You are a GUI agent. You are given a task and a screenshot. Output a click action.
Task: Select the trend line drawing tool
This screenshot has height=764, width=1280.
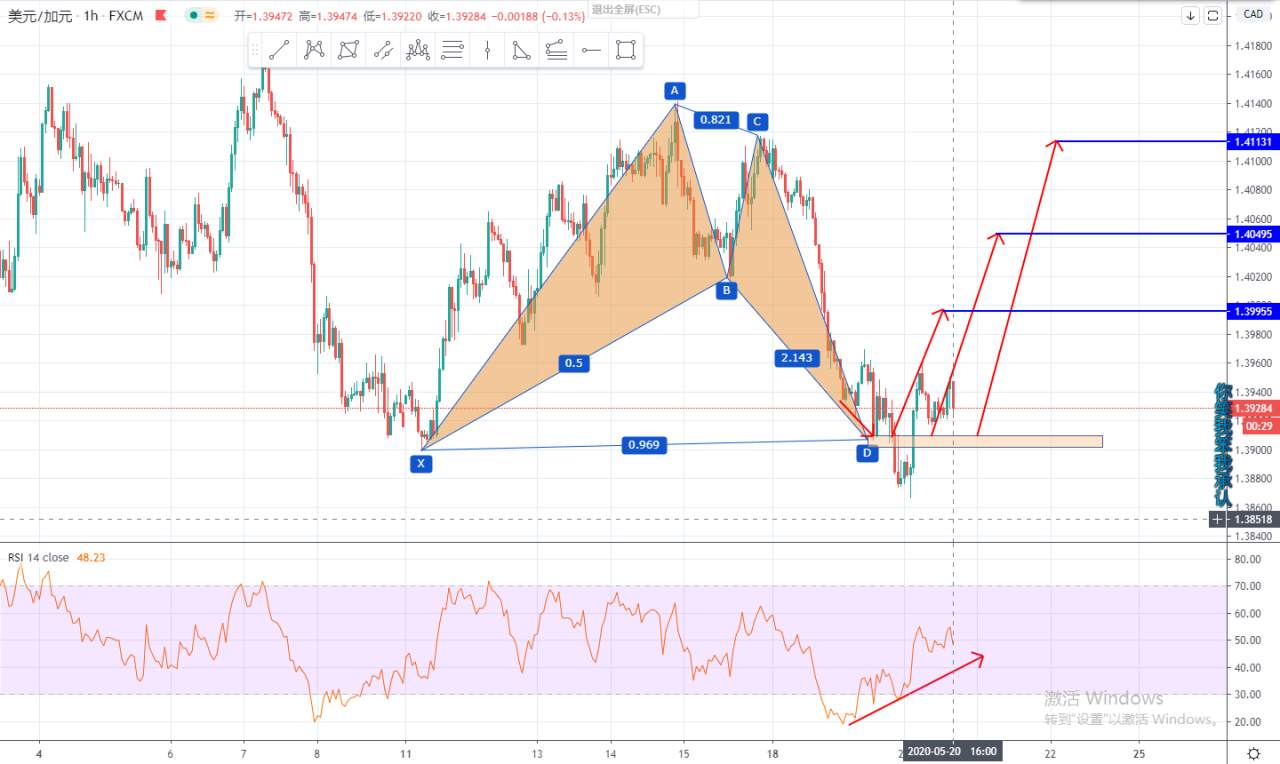pos(279,50)
